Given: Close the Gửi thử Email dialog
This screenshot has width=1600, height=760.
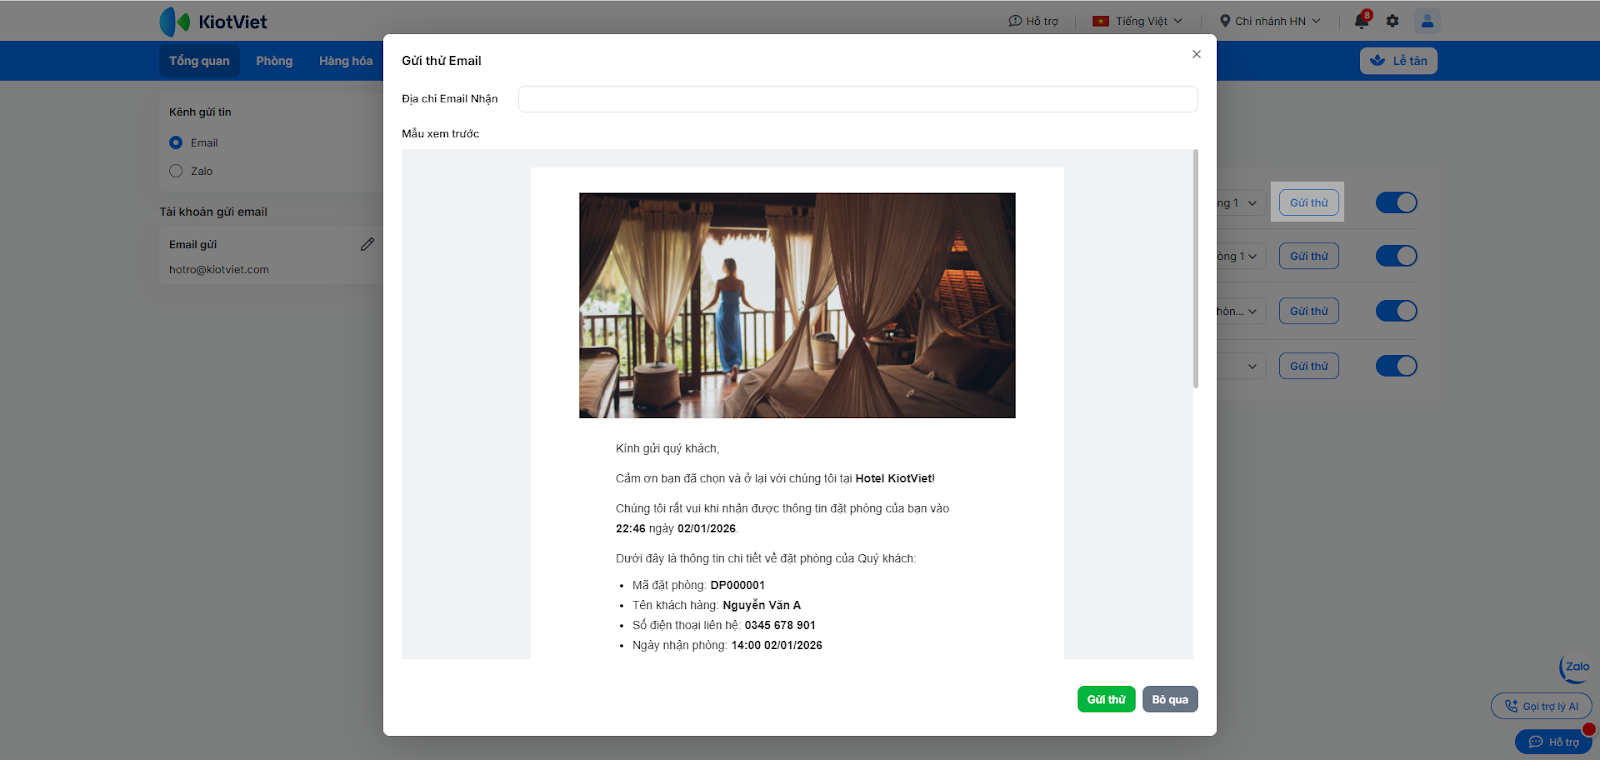Looking at the screenshot, I should pos(1196,54).
